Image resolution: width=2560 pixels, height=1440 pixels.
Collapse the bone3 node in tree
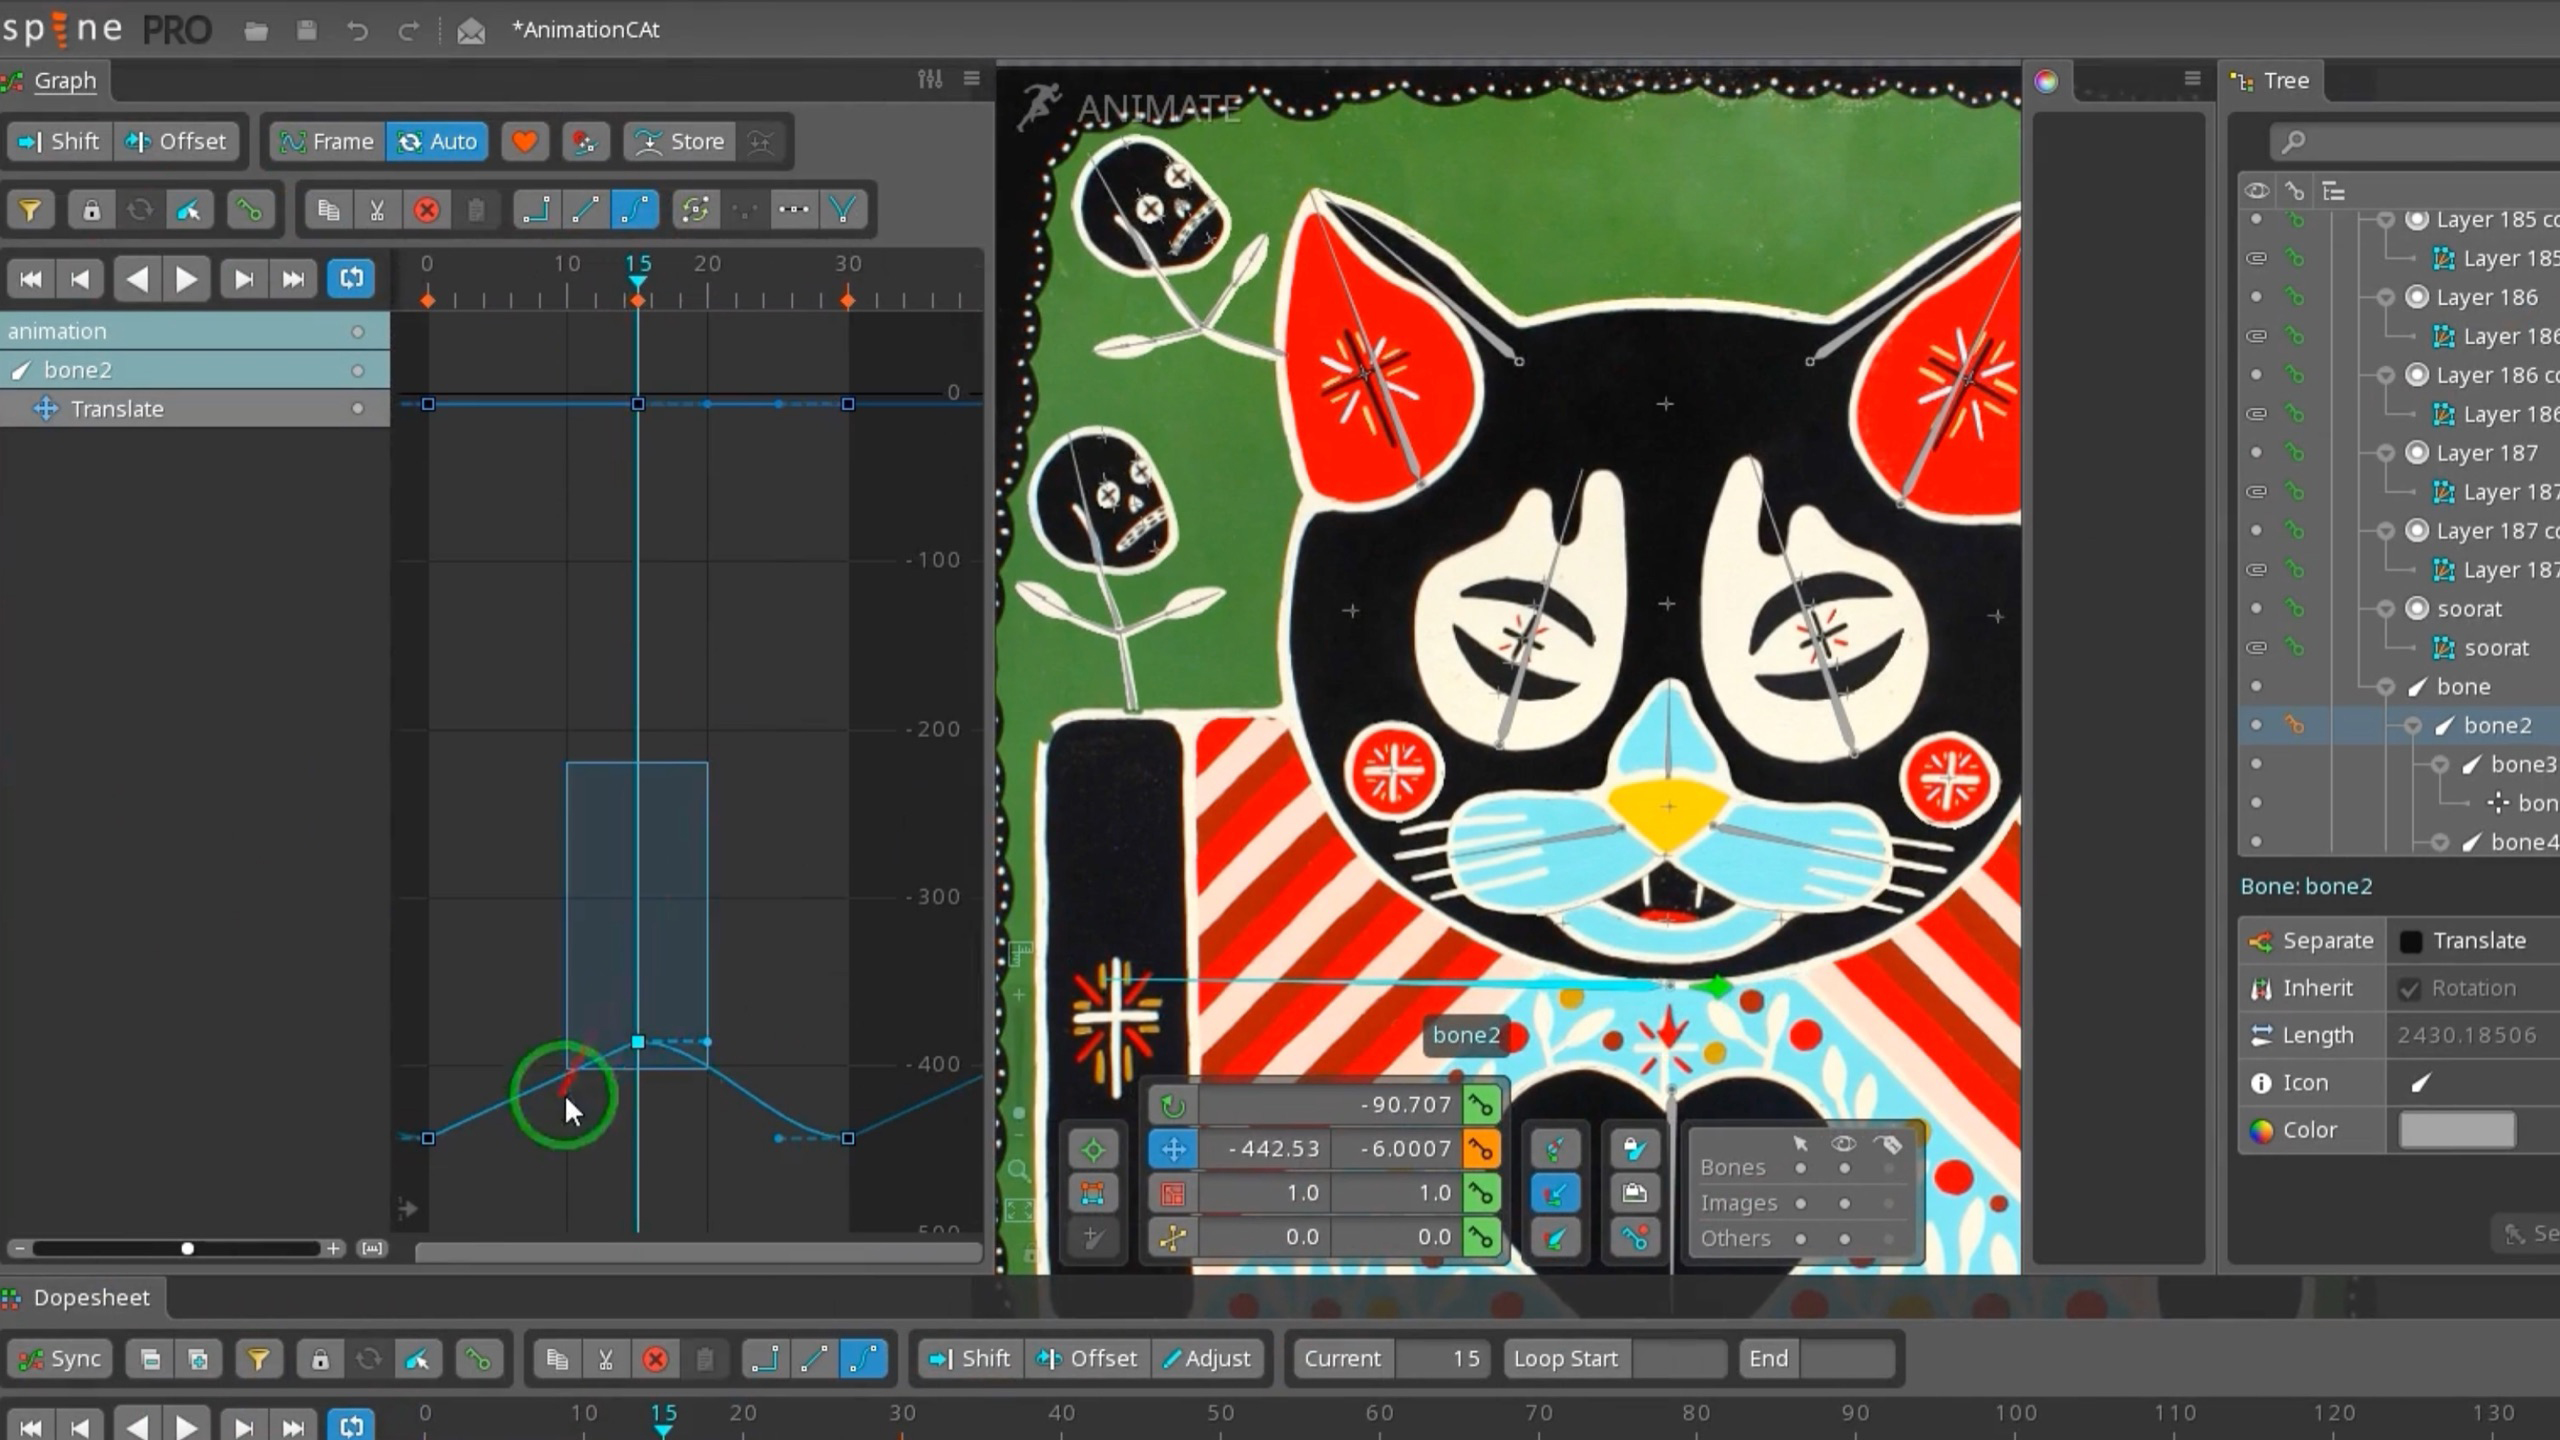click(2439, 765)
